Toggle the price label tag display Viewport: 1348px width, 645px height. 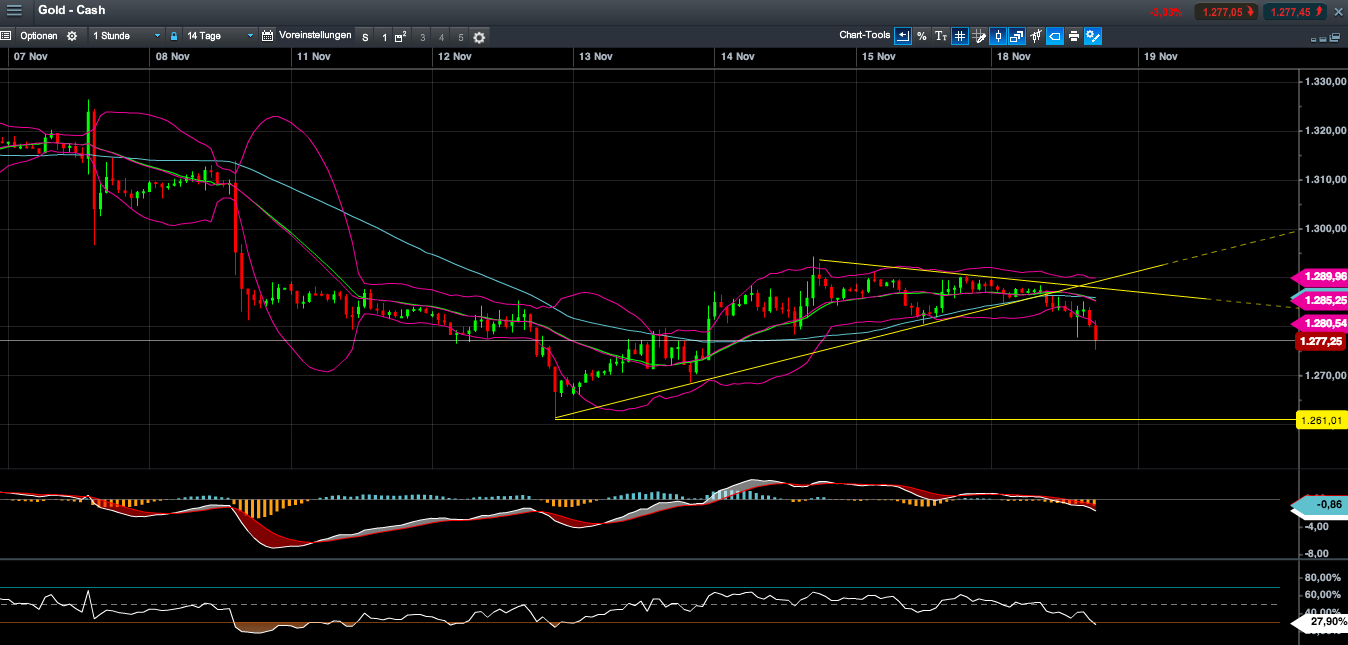coord(1054,36)
